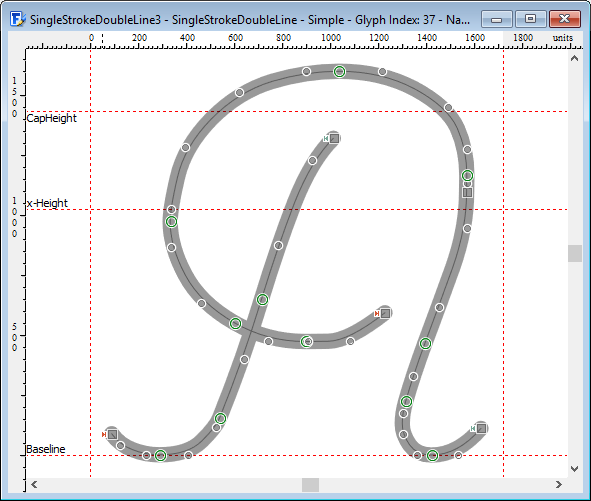Select green point on bottom-left curve at baseline
591x501 pixels.
pyautogui.click(x=161, y=455)
